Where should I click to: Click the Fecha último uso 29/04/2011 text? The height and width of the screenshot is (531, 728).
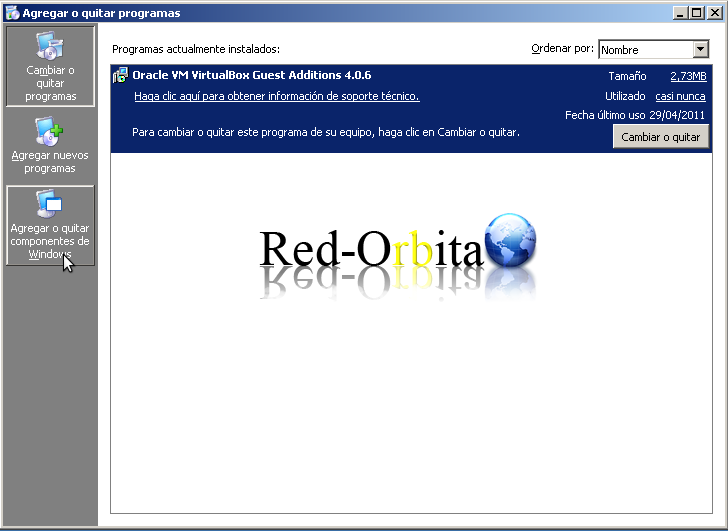click(x=635, y=115)
